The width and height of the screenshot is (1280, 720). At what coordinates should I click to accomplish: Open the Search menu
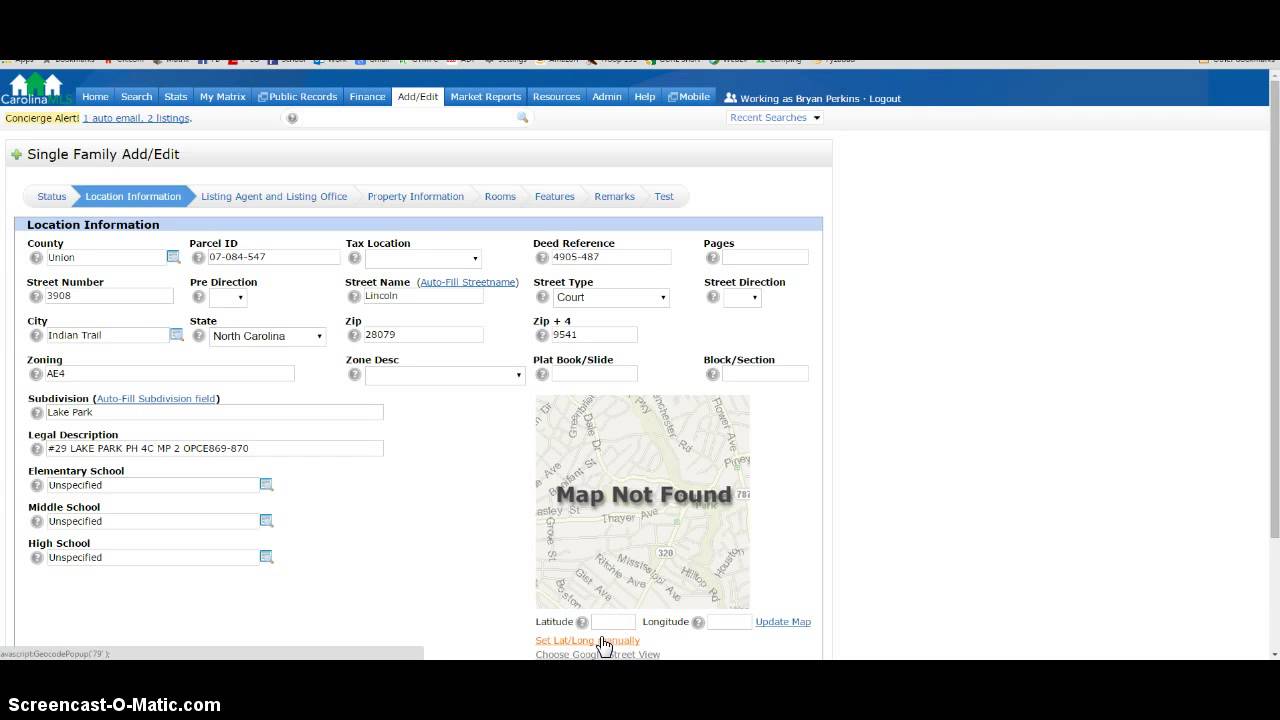(x=137, y=97)
